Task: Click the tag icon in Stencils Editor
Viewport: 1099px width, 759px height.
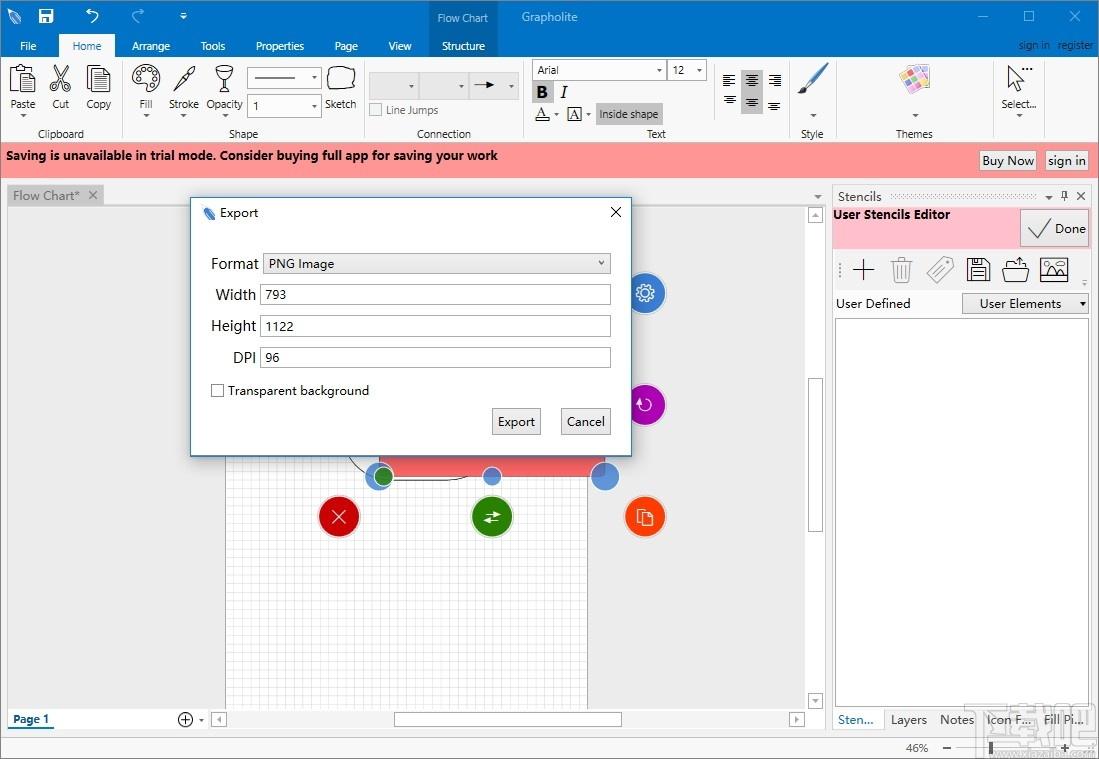Action: pyautogui.click(x=940, y=270)
